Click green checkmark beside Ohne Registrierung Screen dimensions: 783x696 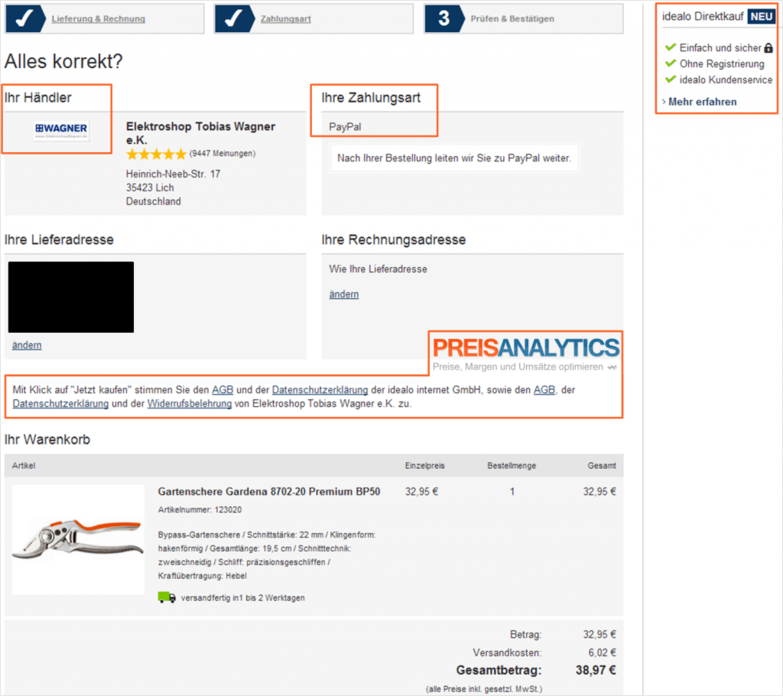pyautogui.click(x=670, y=64)
